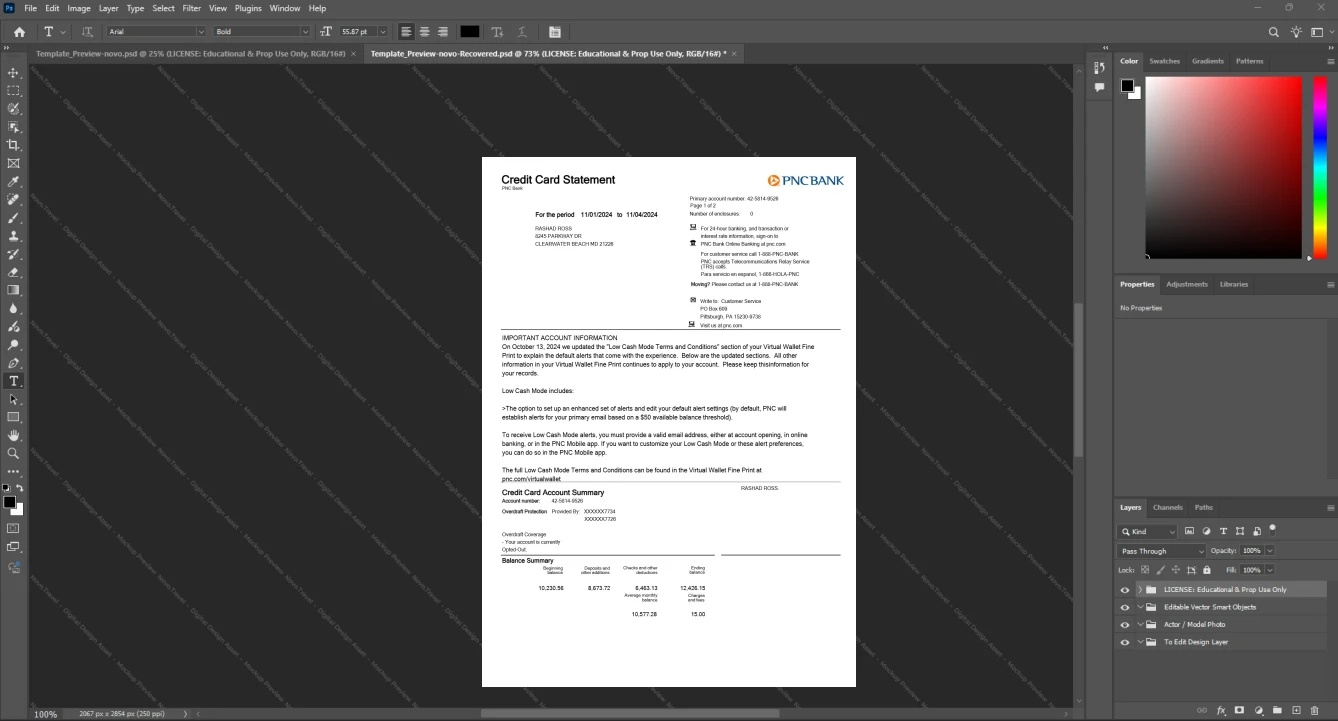The image size is (1338, 721).
Task: Open the font size dropdown
Action: click(x=382, y=32)
